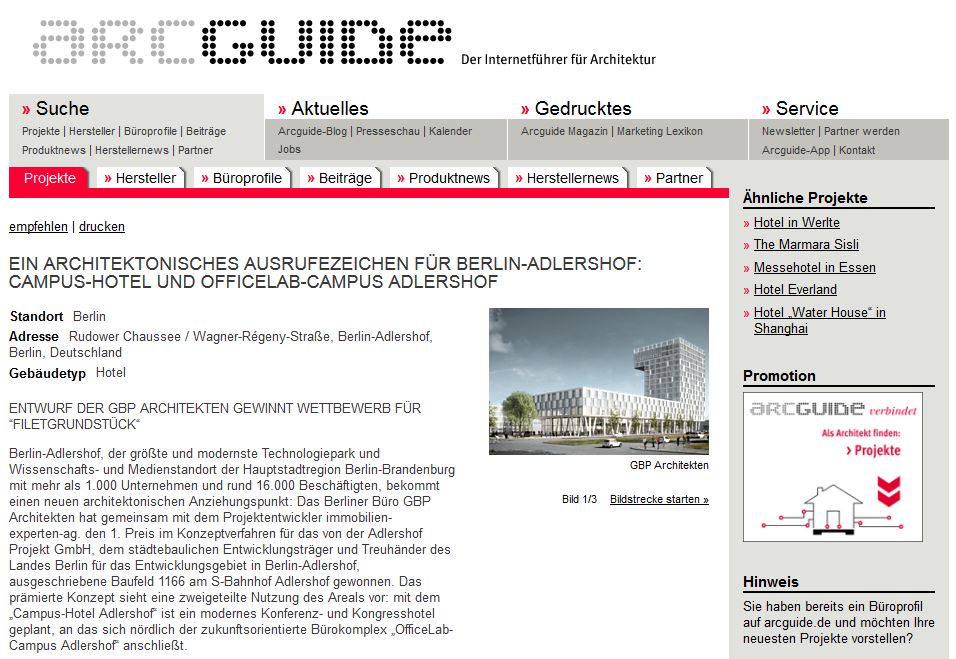Open Kontakt under Service
Image resolution: width=956 pixels, height=659 pixels.
tap(857, 150)
